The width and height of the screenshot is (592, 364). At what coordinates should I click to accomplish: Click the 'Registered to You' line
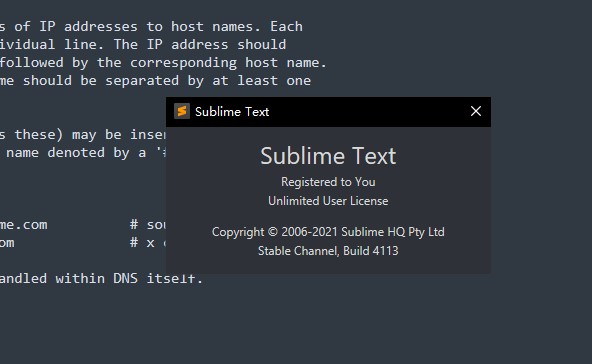click(328, 182)
